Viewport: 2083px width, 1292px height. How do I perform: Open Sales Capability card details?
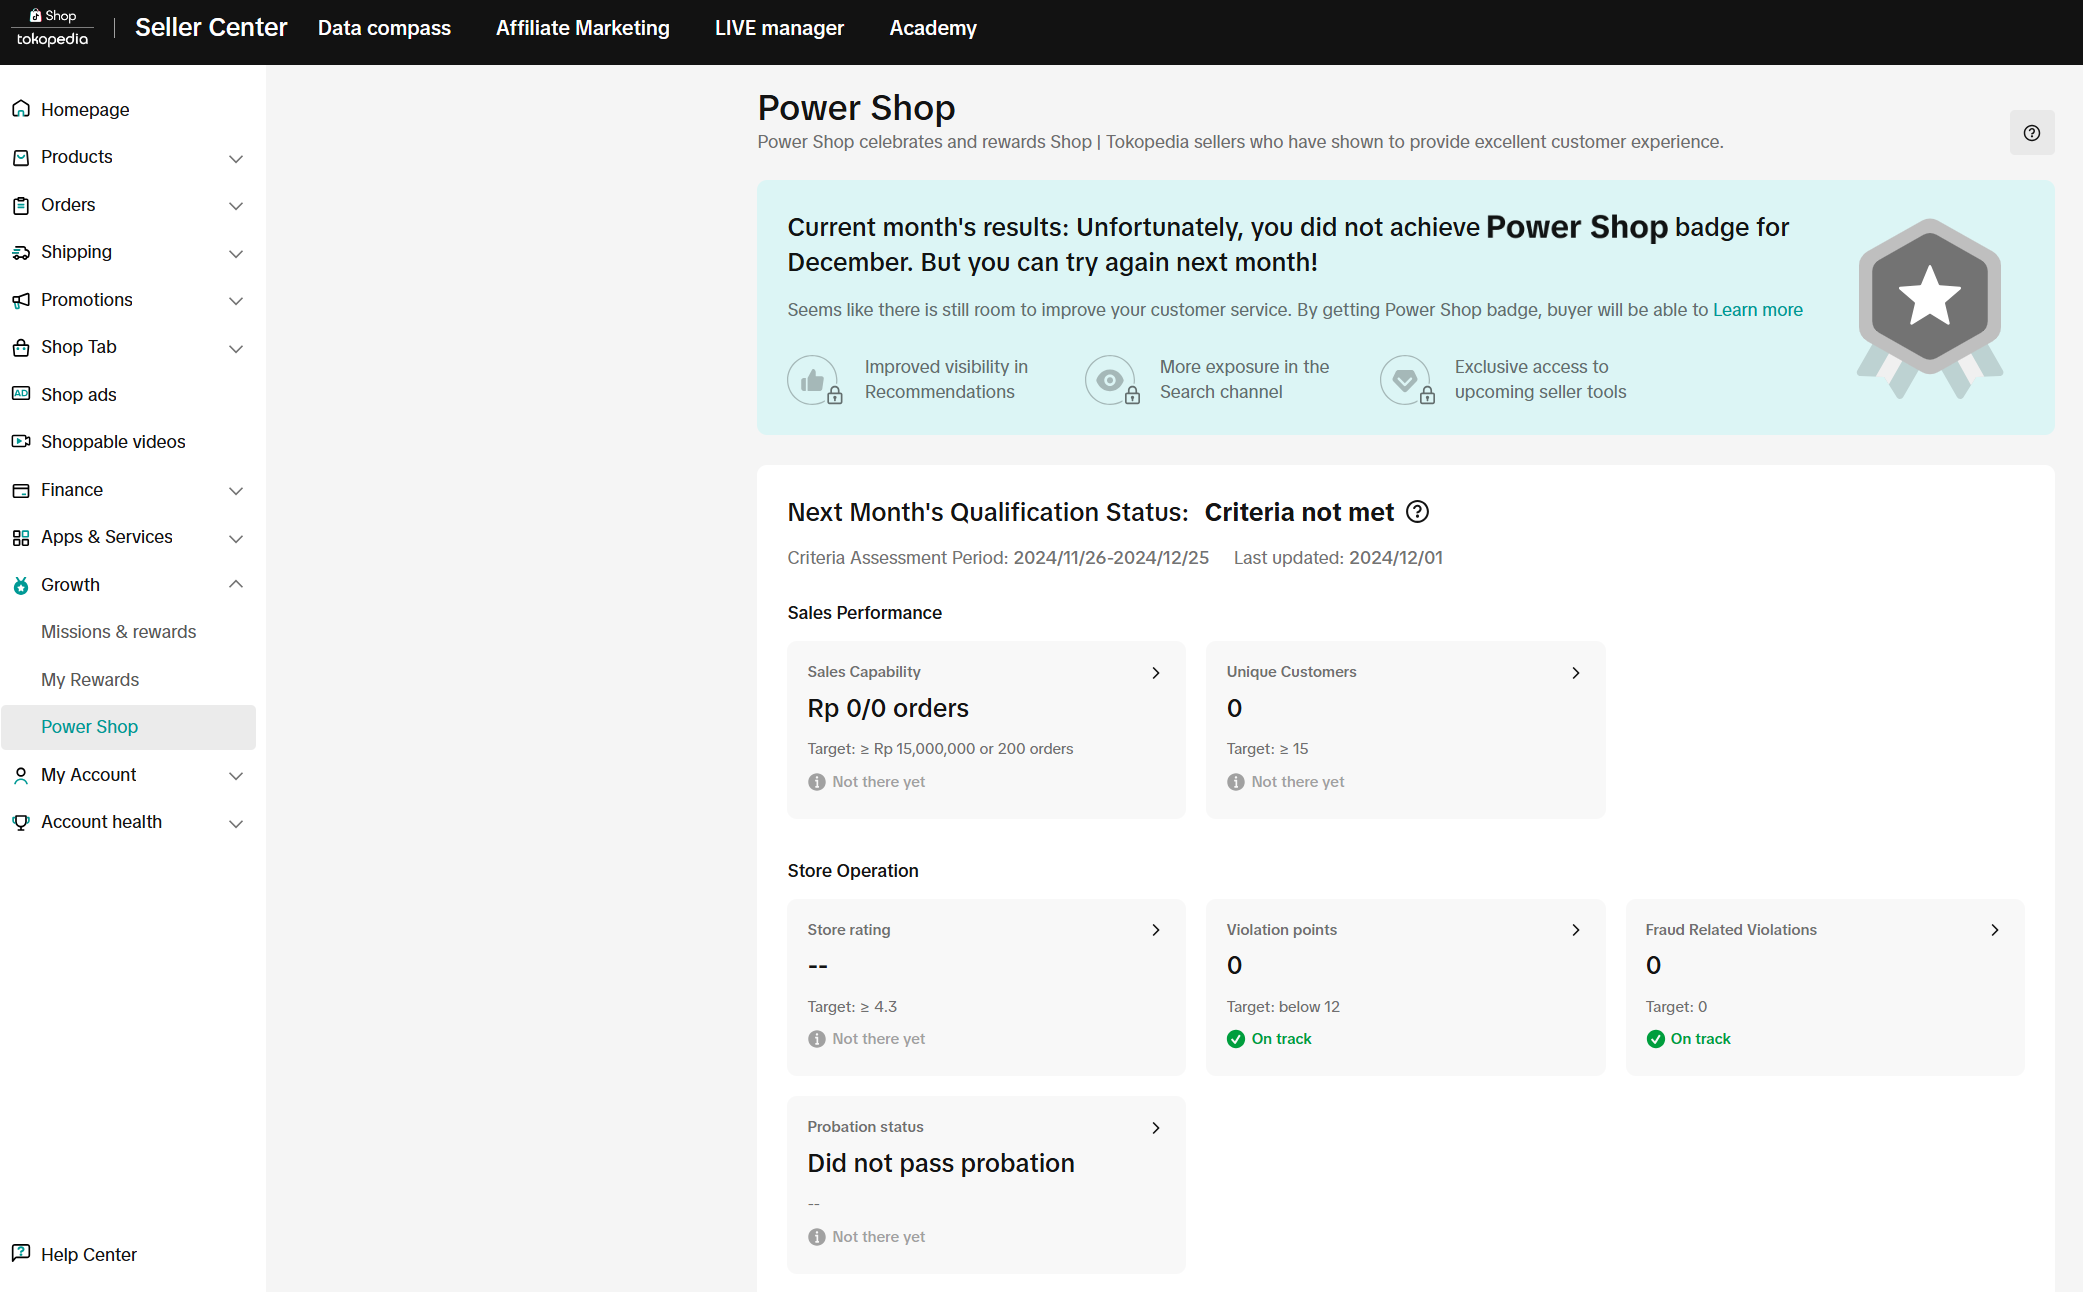pyautogui.click(x=1155, y=673)
